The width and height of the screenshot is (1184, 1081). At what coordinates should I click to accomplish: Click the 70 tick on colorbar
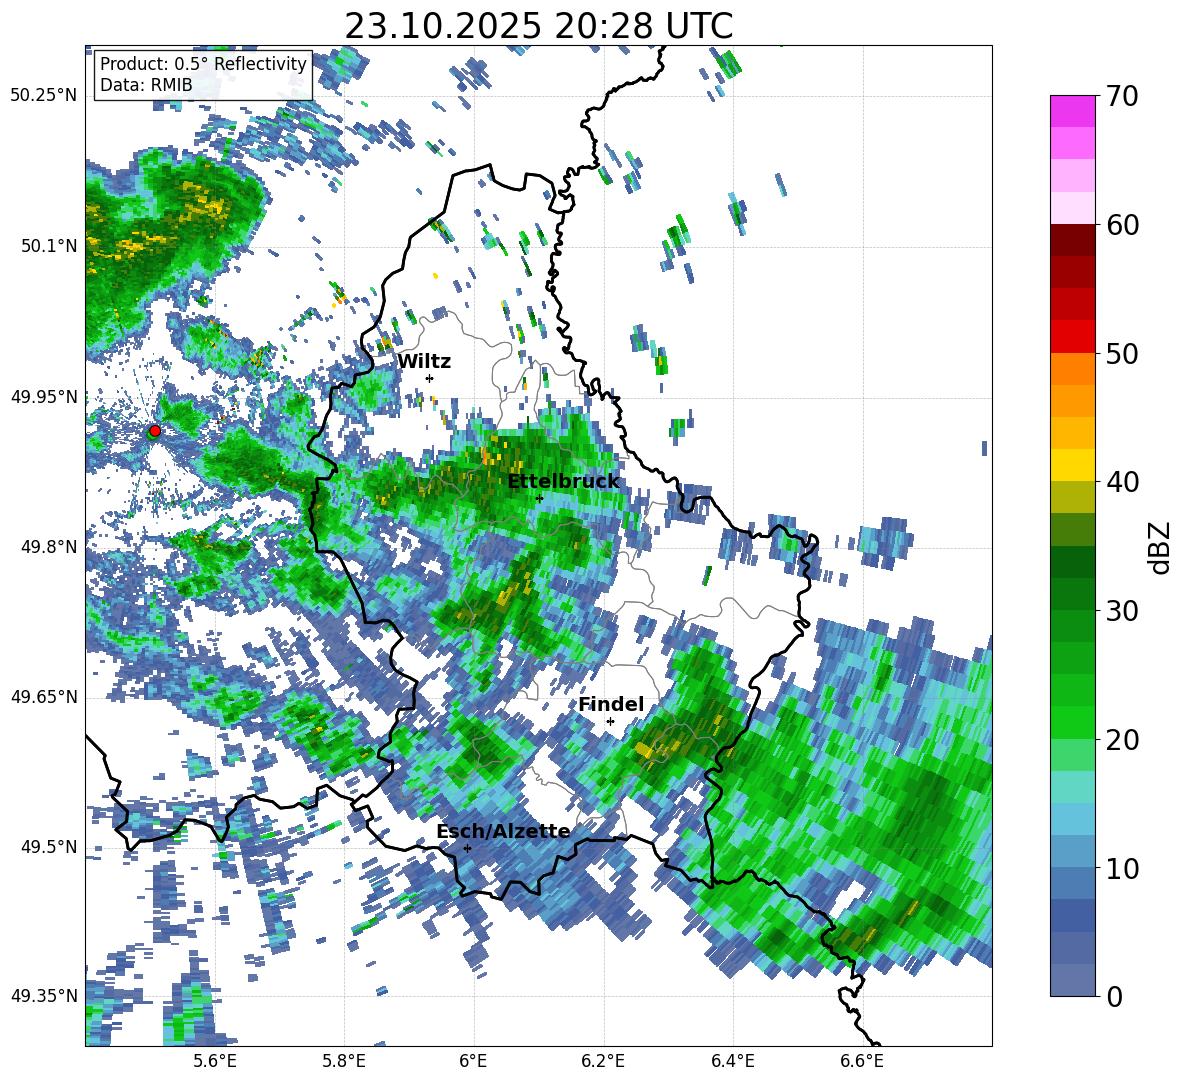pos(1121,96)
